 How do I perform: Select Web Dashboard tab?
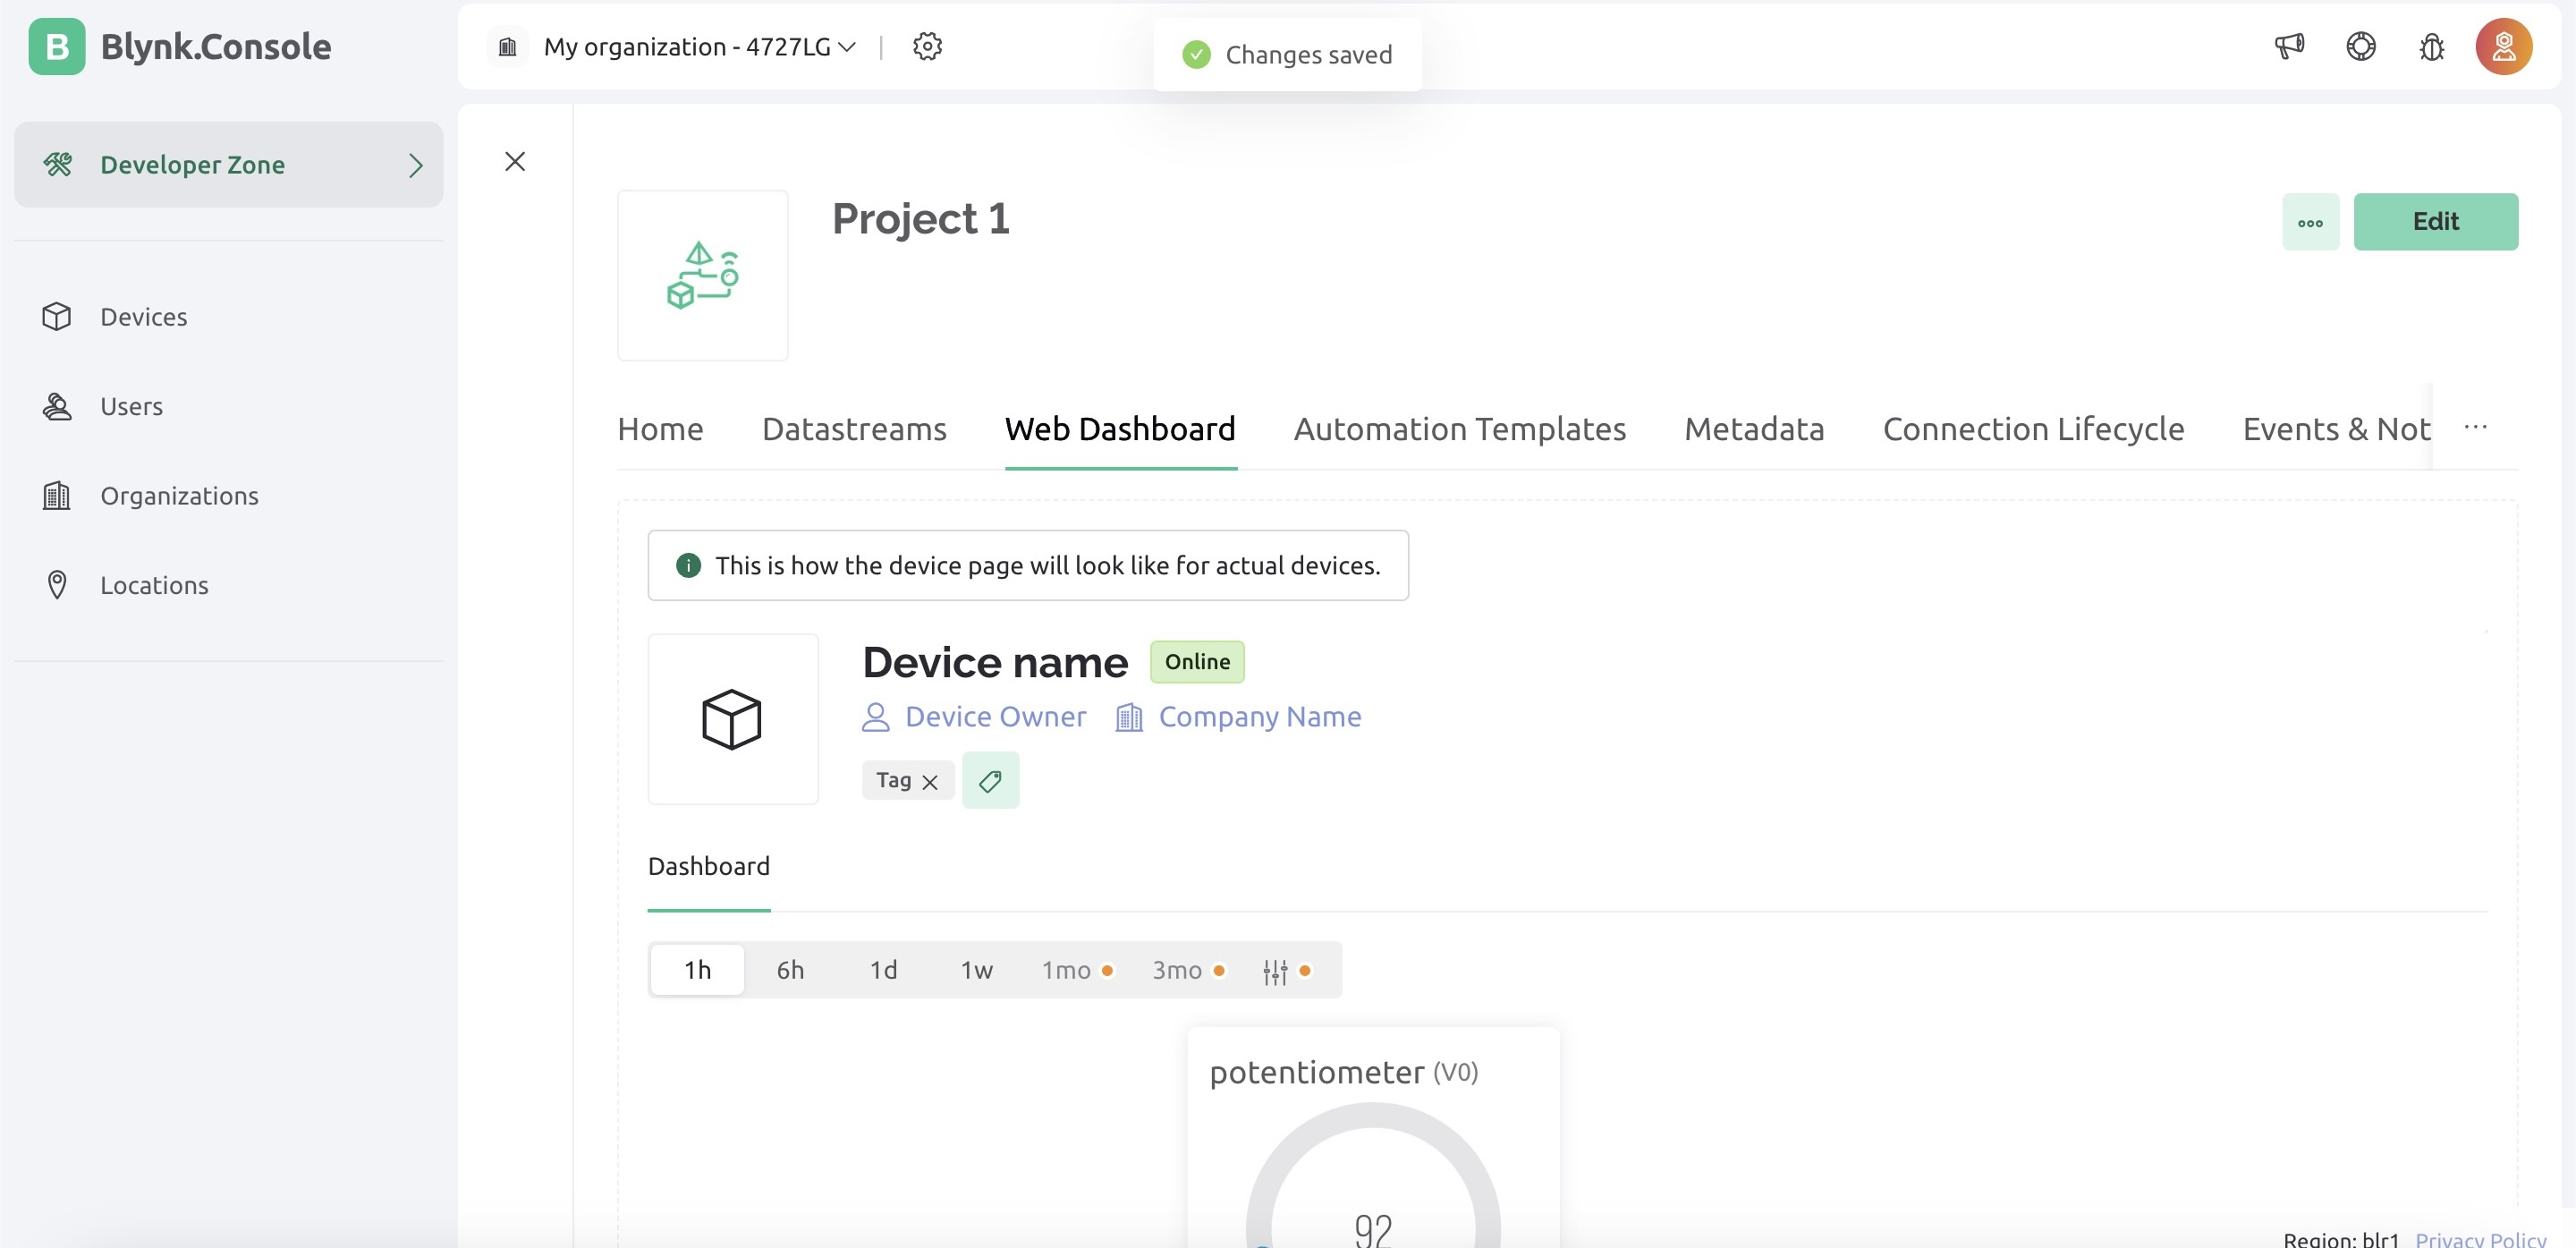1120,429
